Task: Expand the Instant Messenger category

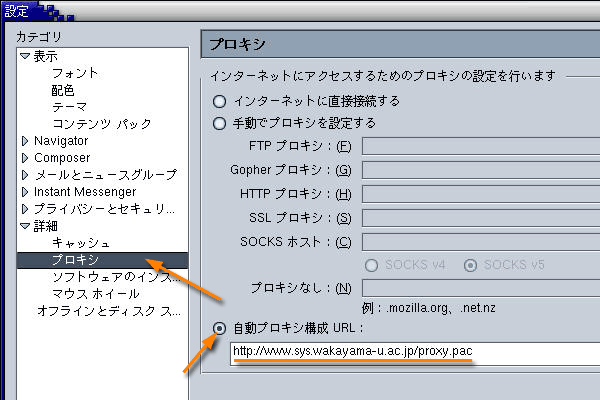Action: pyautogui.click(x=25, y=192)
